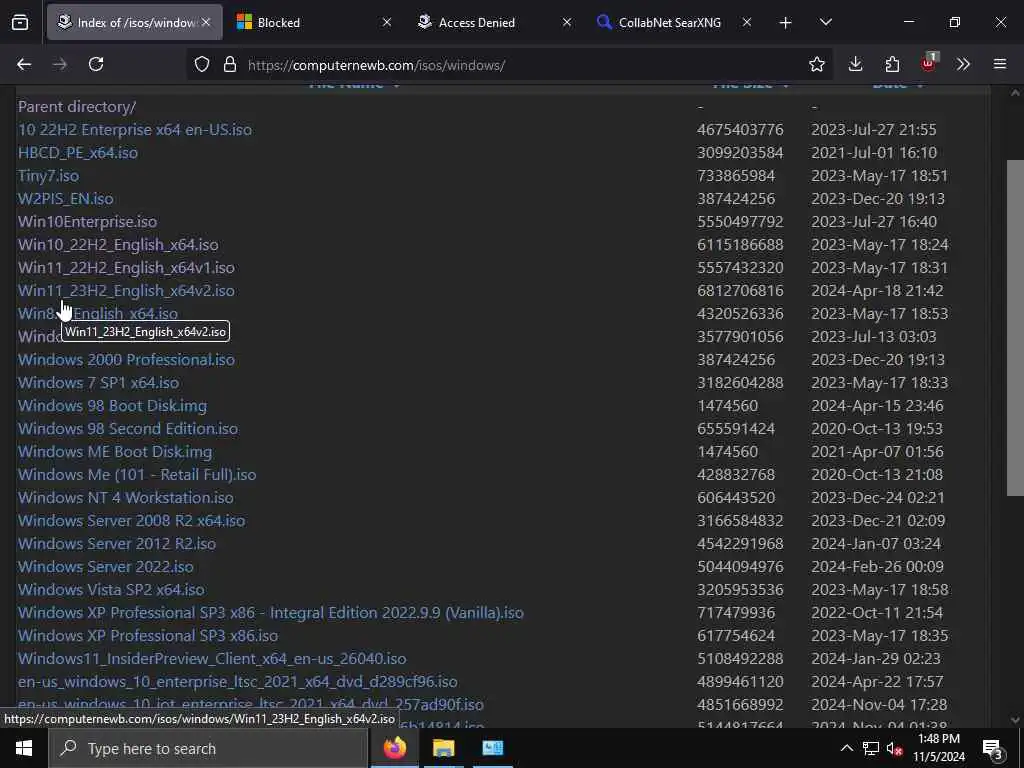Open the Windows Start menu
Image resolution: width=1024 pixels, height=768 pixels.
click(24, 748)
